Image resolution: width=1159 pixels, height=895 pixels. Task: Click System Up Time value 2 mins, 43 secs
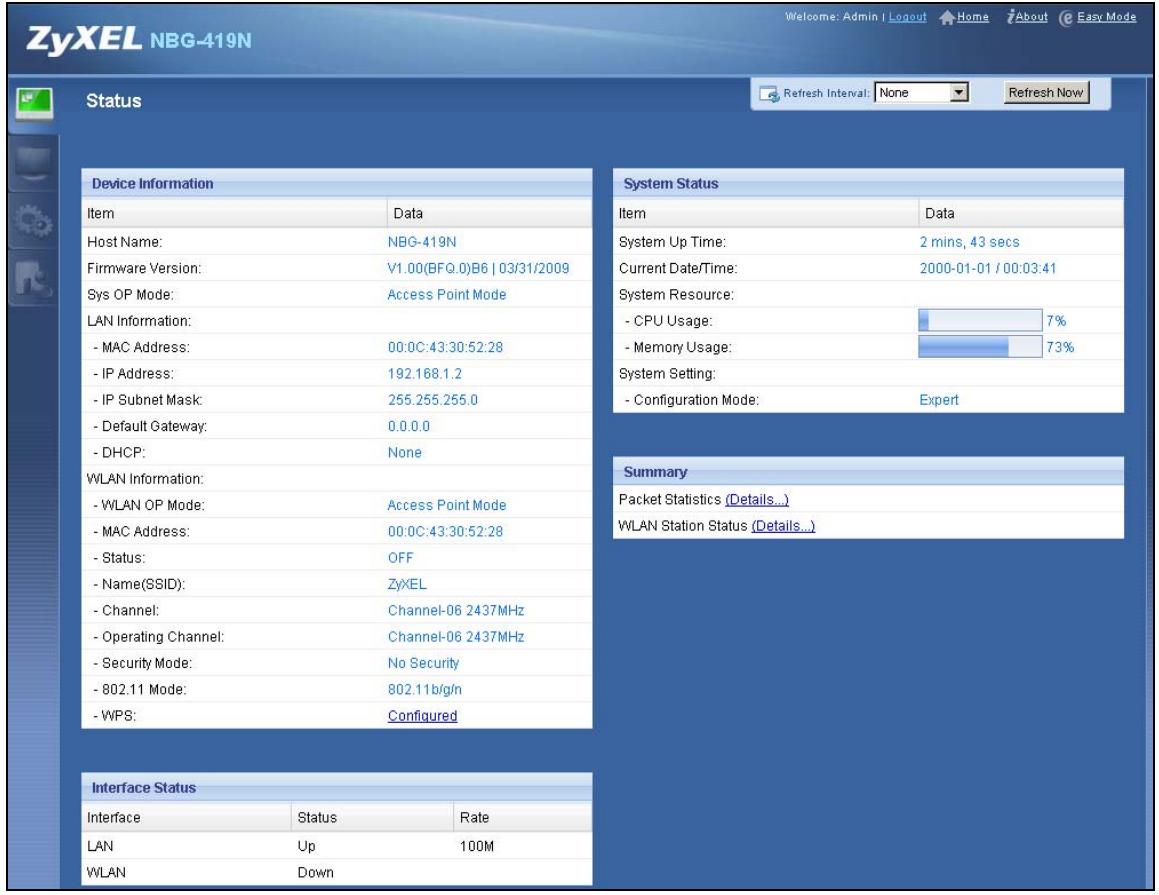click(969, 242)
